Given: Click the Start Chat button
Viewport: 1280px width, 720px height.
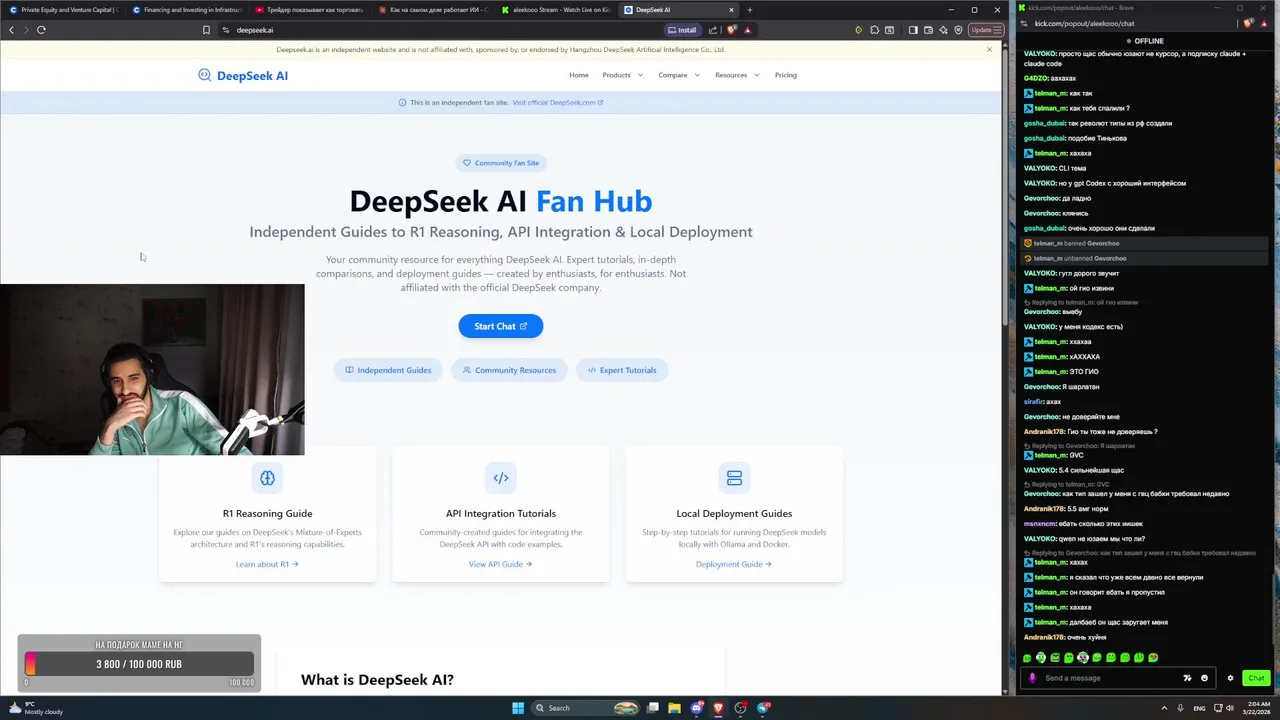Looking at the screenshot, I should point(501,326).
